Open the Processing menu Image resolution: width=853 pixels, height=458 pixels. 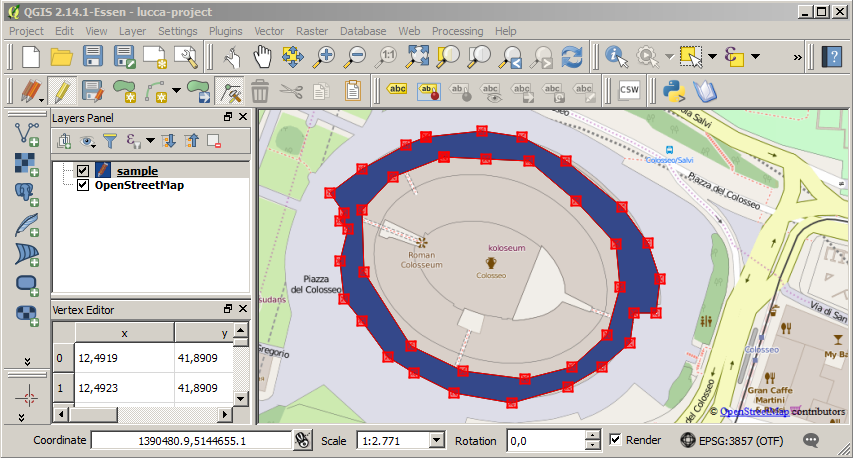click(x=458, y=31)
